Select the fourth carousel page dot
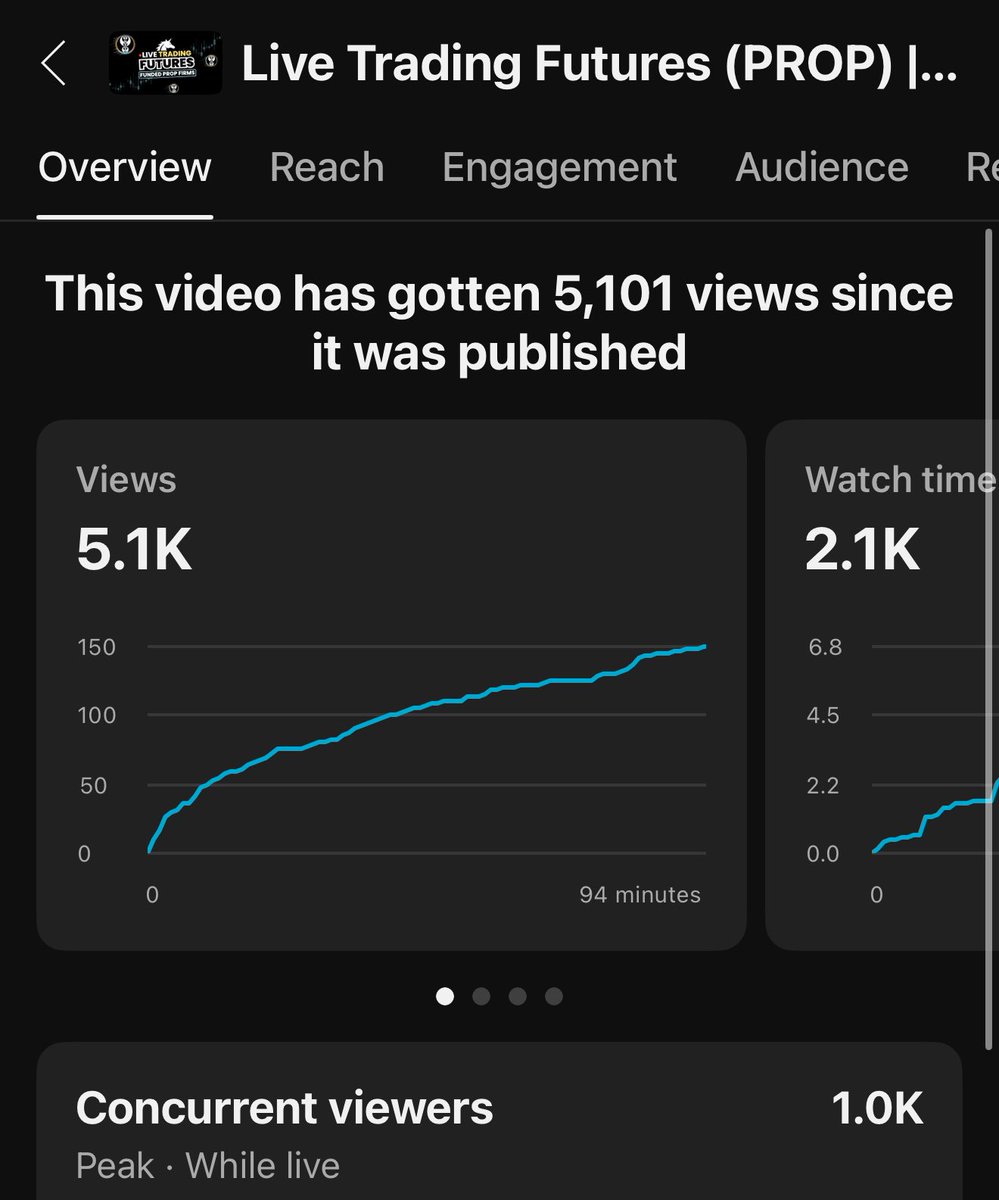Screen dimensions: 999x1200 coord(554,996)
